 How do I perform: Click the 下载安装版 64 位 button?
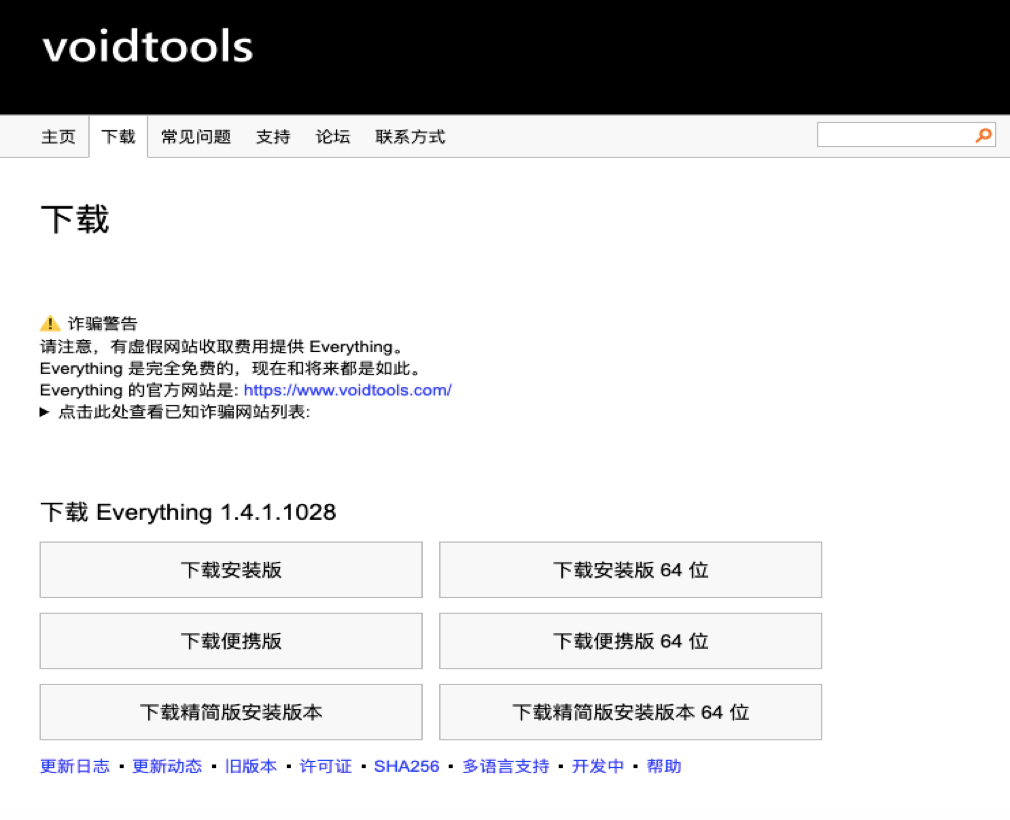coord(631,570)
